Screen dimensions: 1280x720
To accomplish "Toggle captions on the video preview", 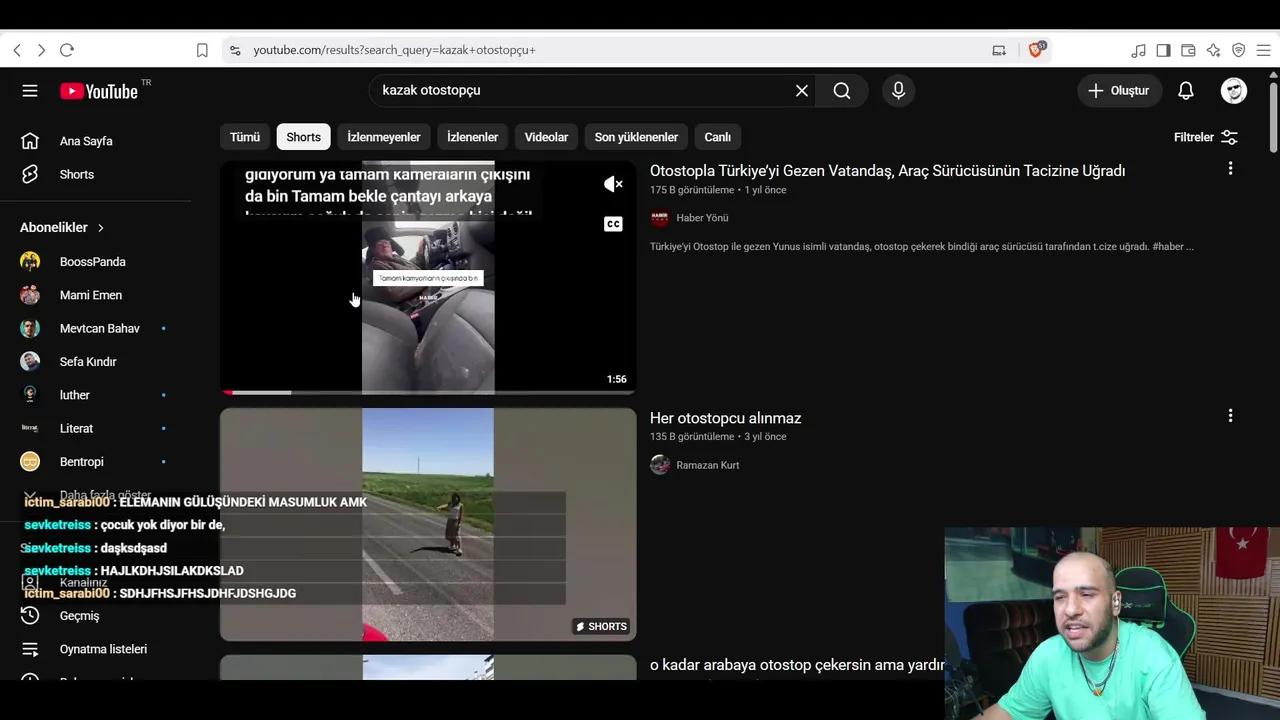I will (613, 224).
